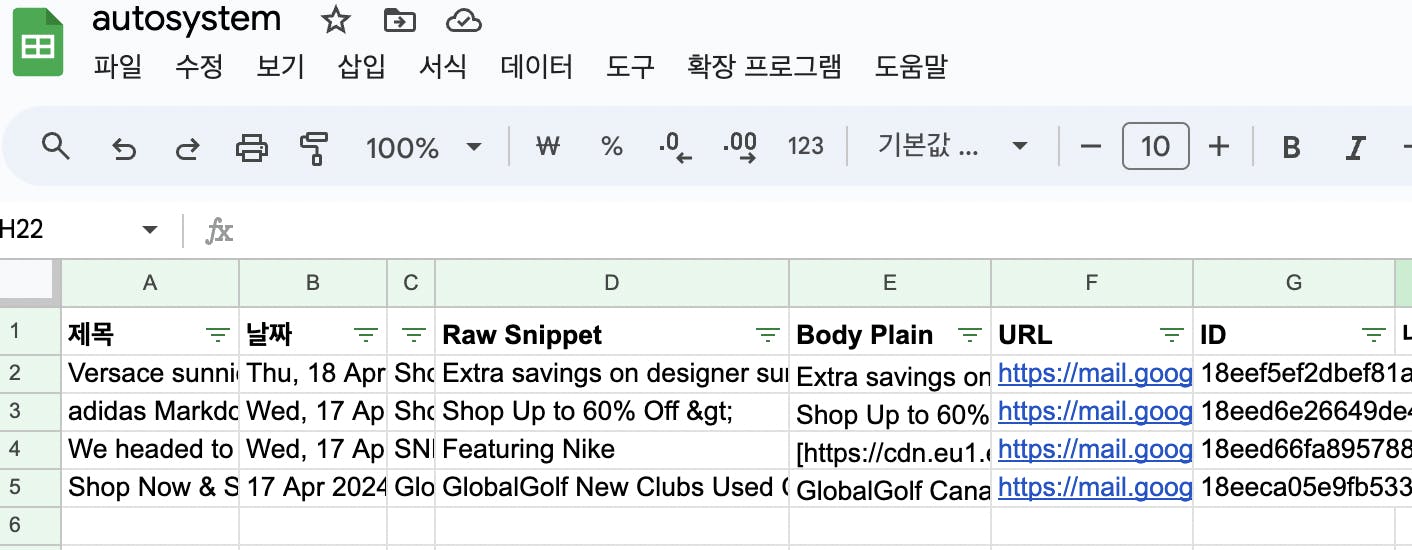The height and width of the screenshot is (550, 1412).
Task: Open the 수정 menu
Action: 199,67
